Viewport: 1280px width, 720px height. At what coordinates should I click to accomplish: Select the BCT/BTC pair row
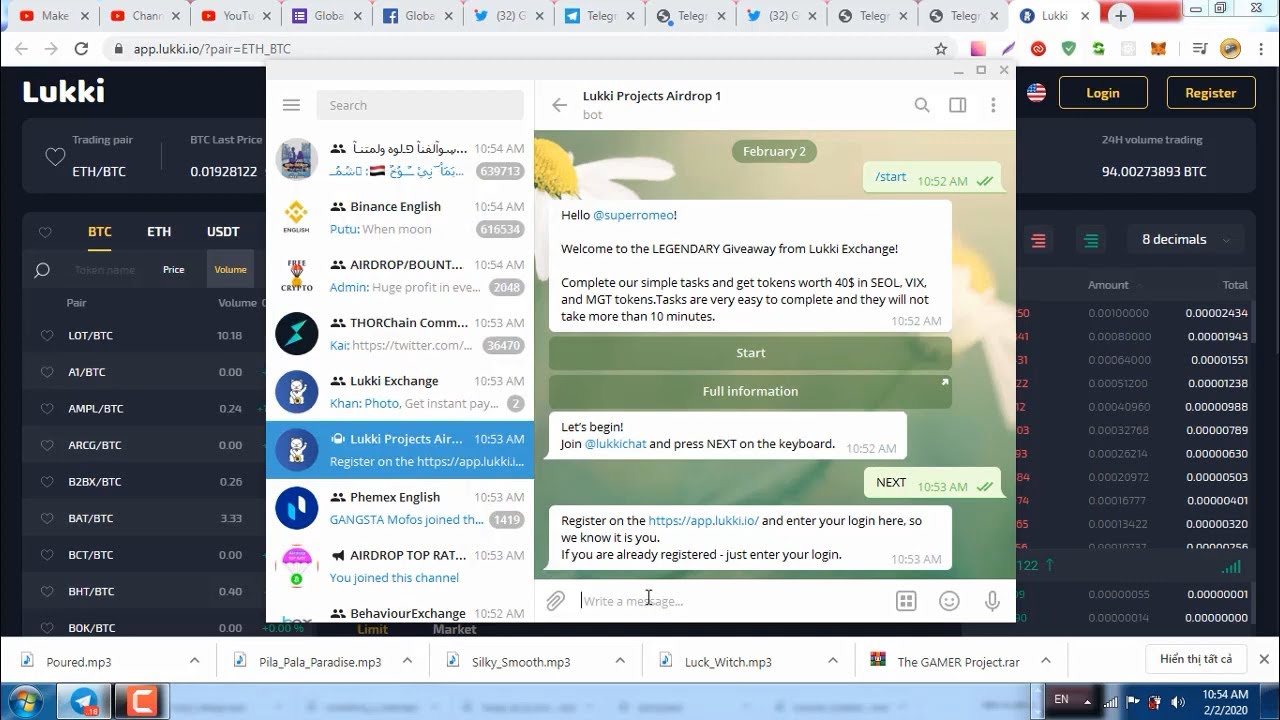pos(145,554)
